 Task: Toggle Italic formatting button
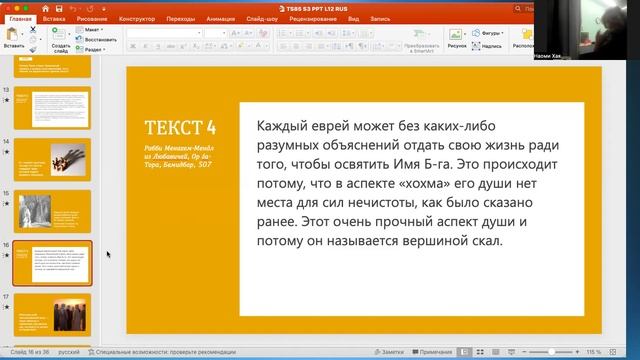(x=145, y=47)
